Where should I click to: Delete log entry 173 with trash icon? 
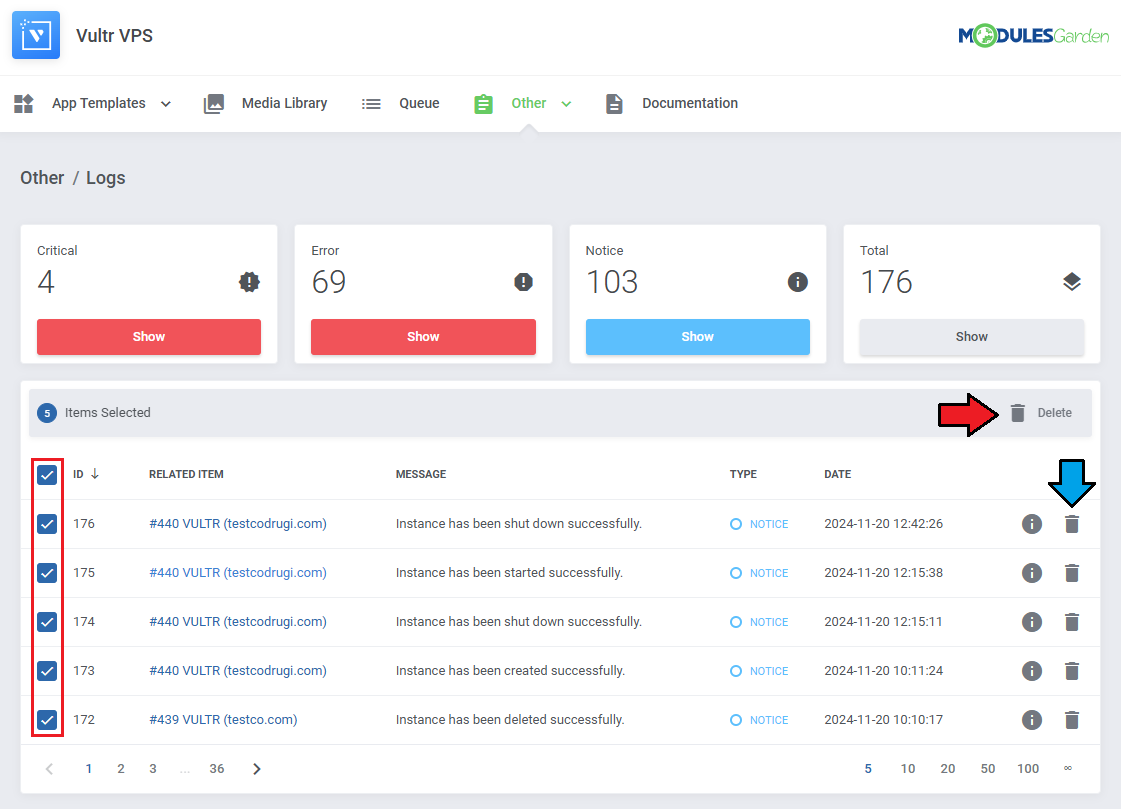point(1072,670)
